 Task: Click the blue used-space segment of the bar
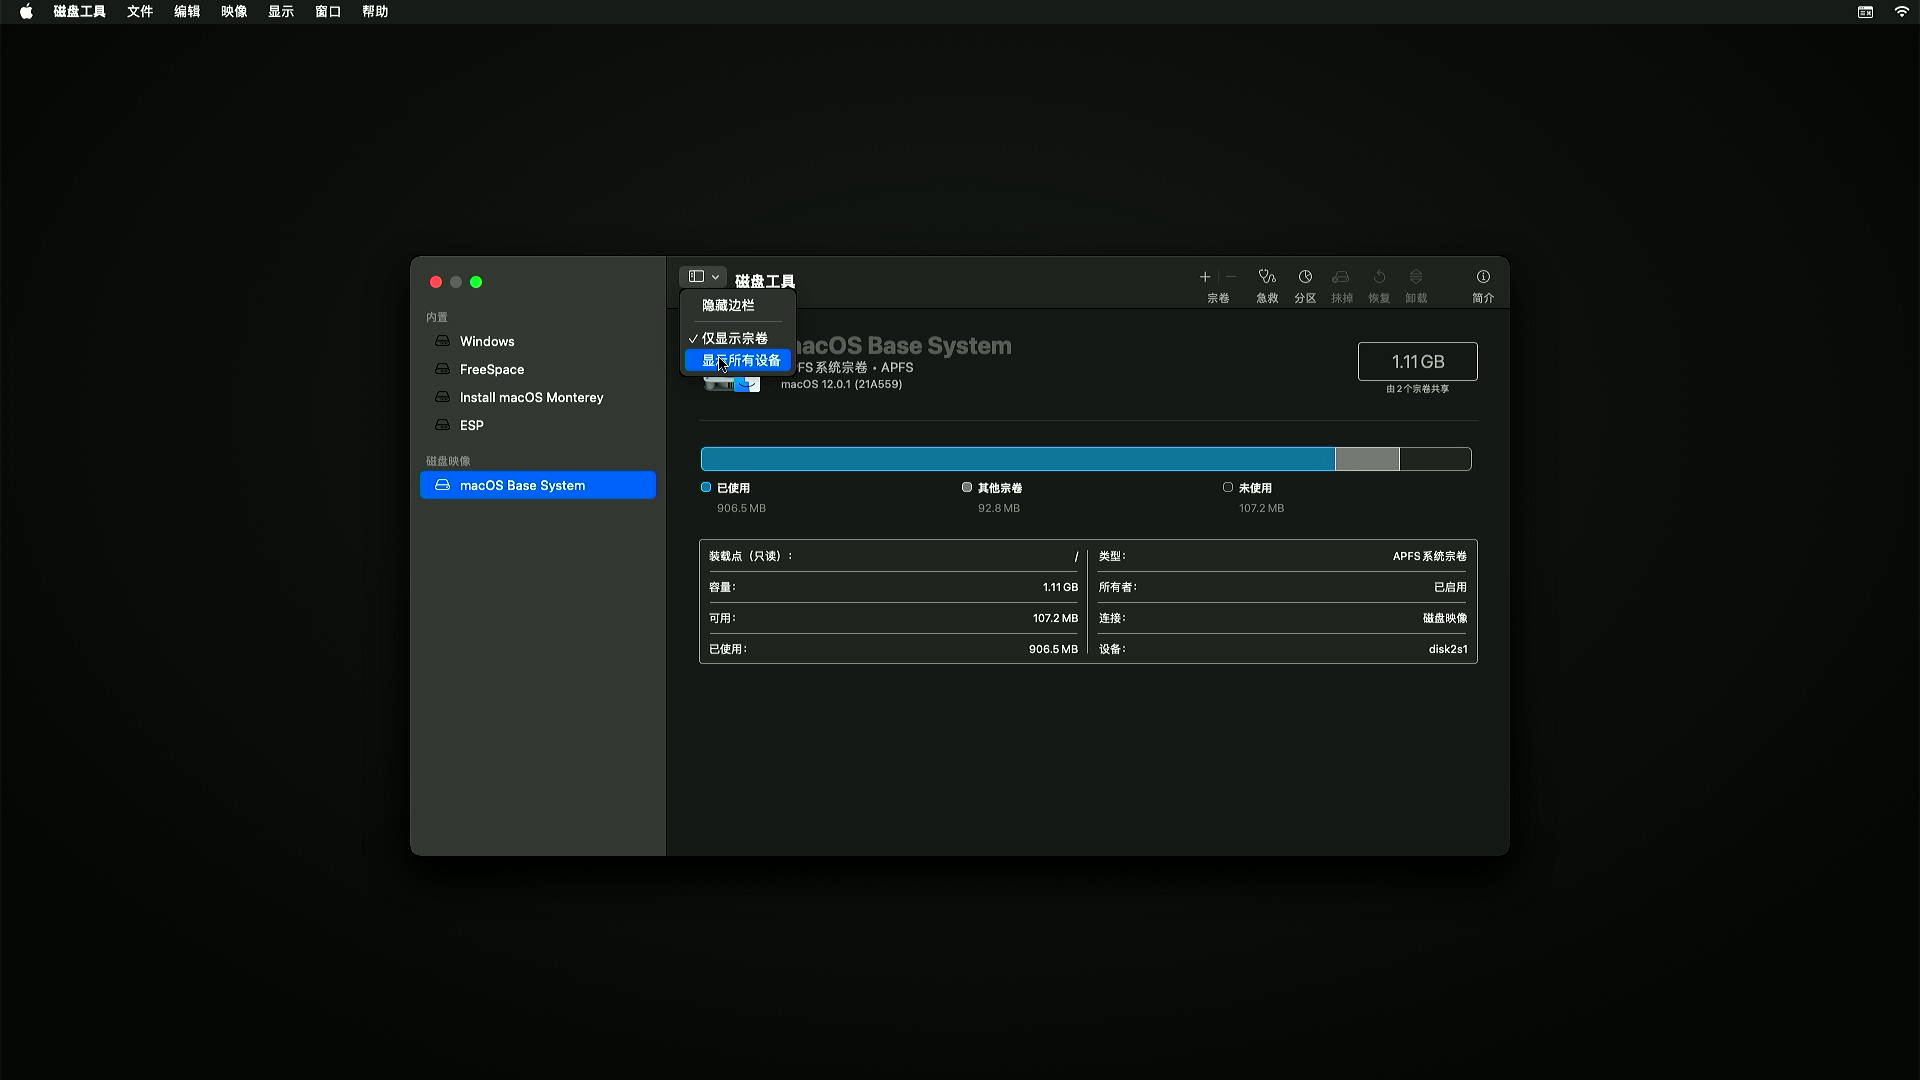1017,459
